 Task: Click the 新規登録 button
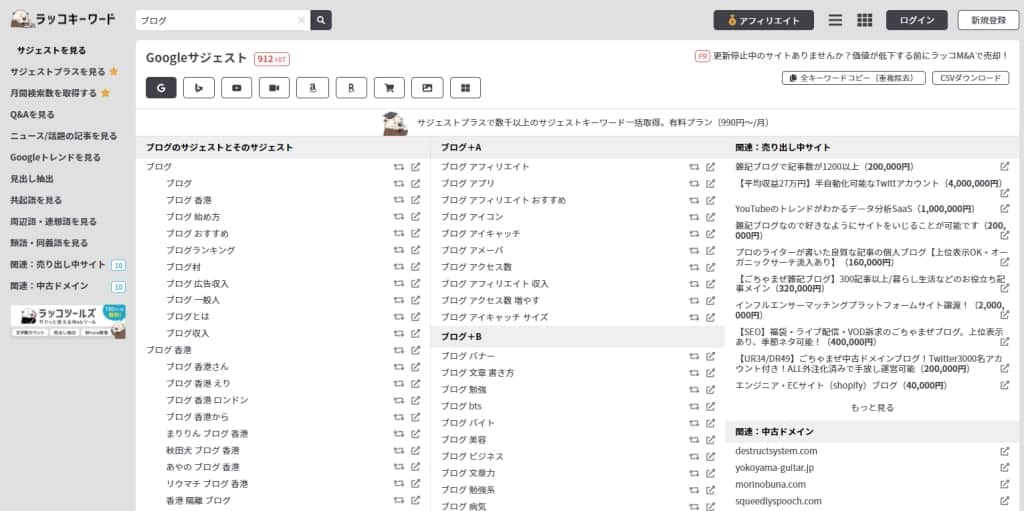988,20
